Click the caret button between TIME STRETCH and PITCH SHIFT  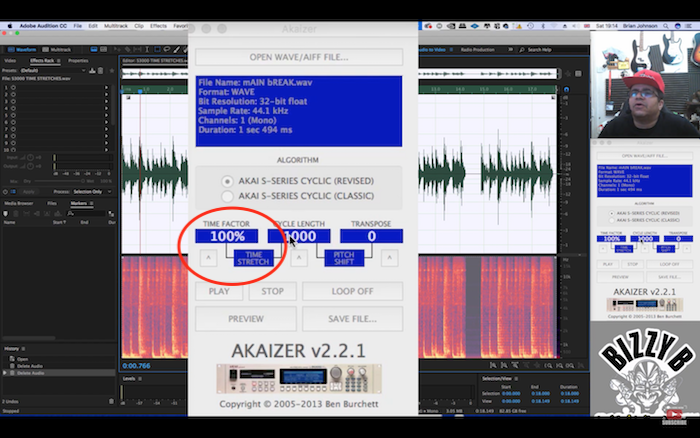(x=299, y=258)
